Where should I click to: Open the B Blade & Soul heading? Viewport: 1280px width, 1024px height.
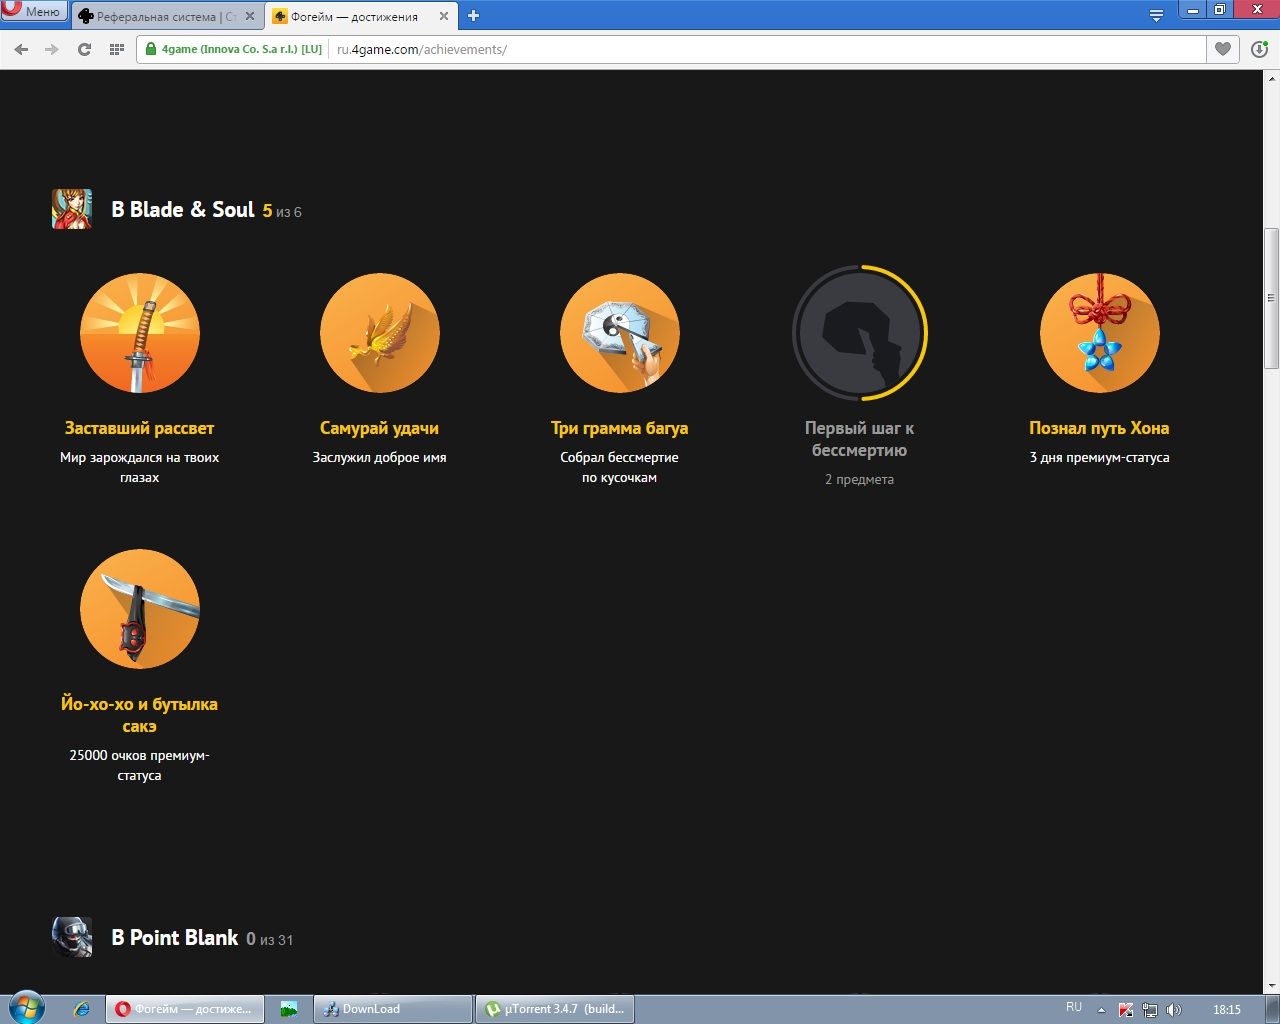point(183,209)
